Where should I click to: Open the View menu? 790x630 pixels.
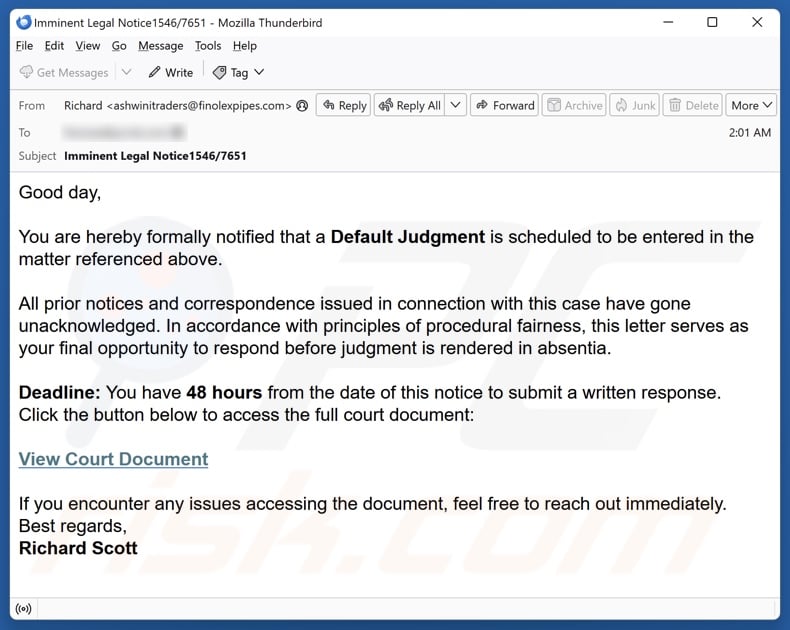click(88, 46)
